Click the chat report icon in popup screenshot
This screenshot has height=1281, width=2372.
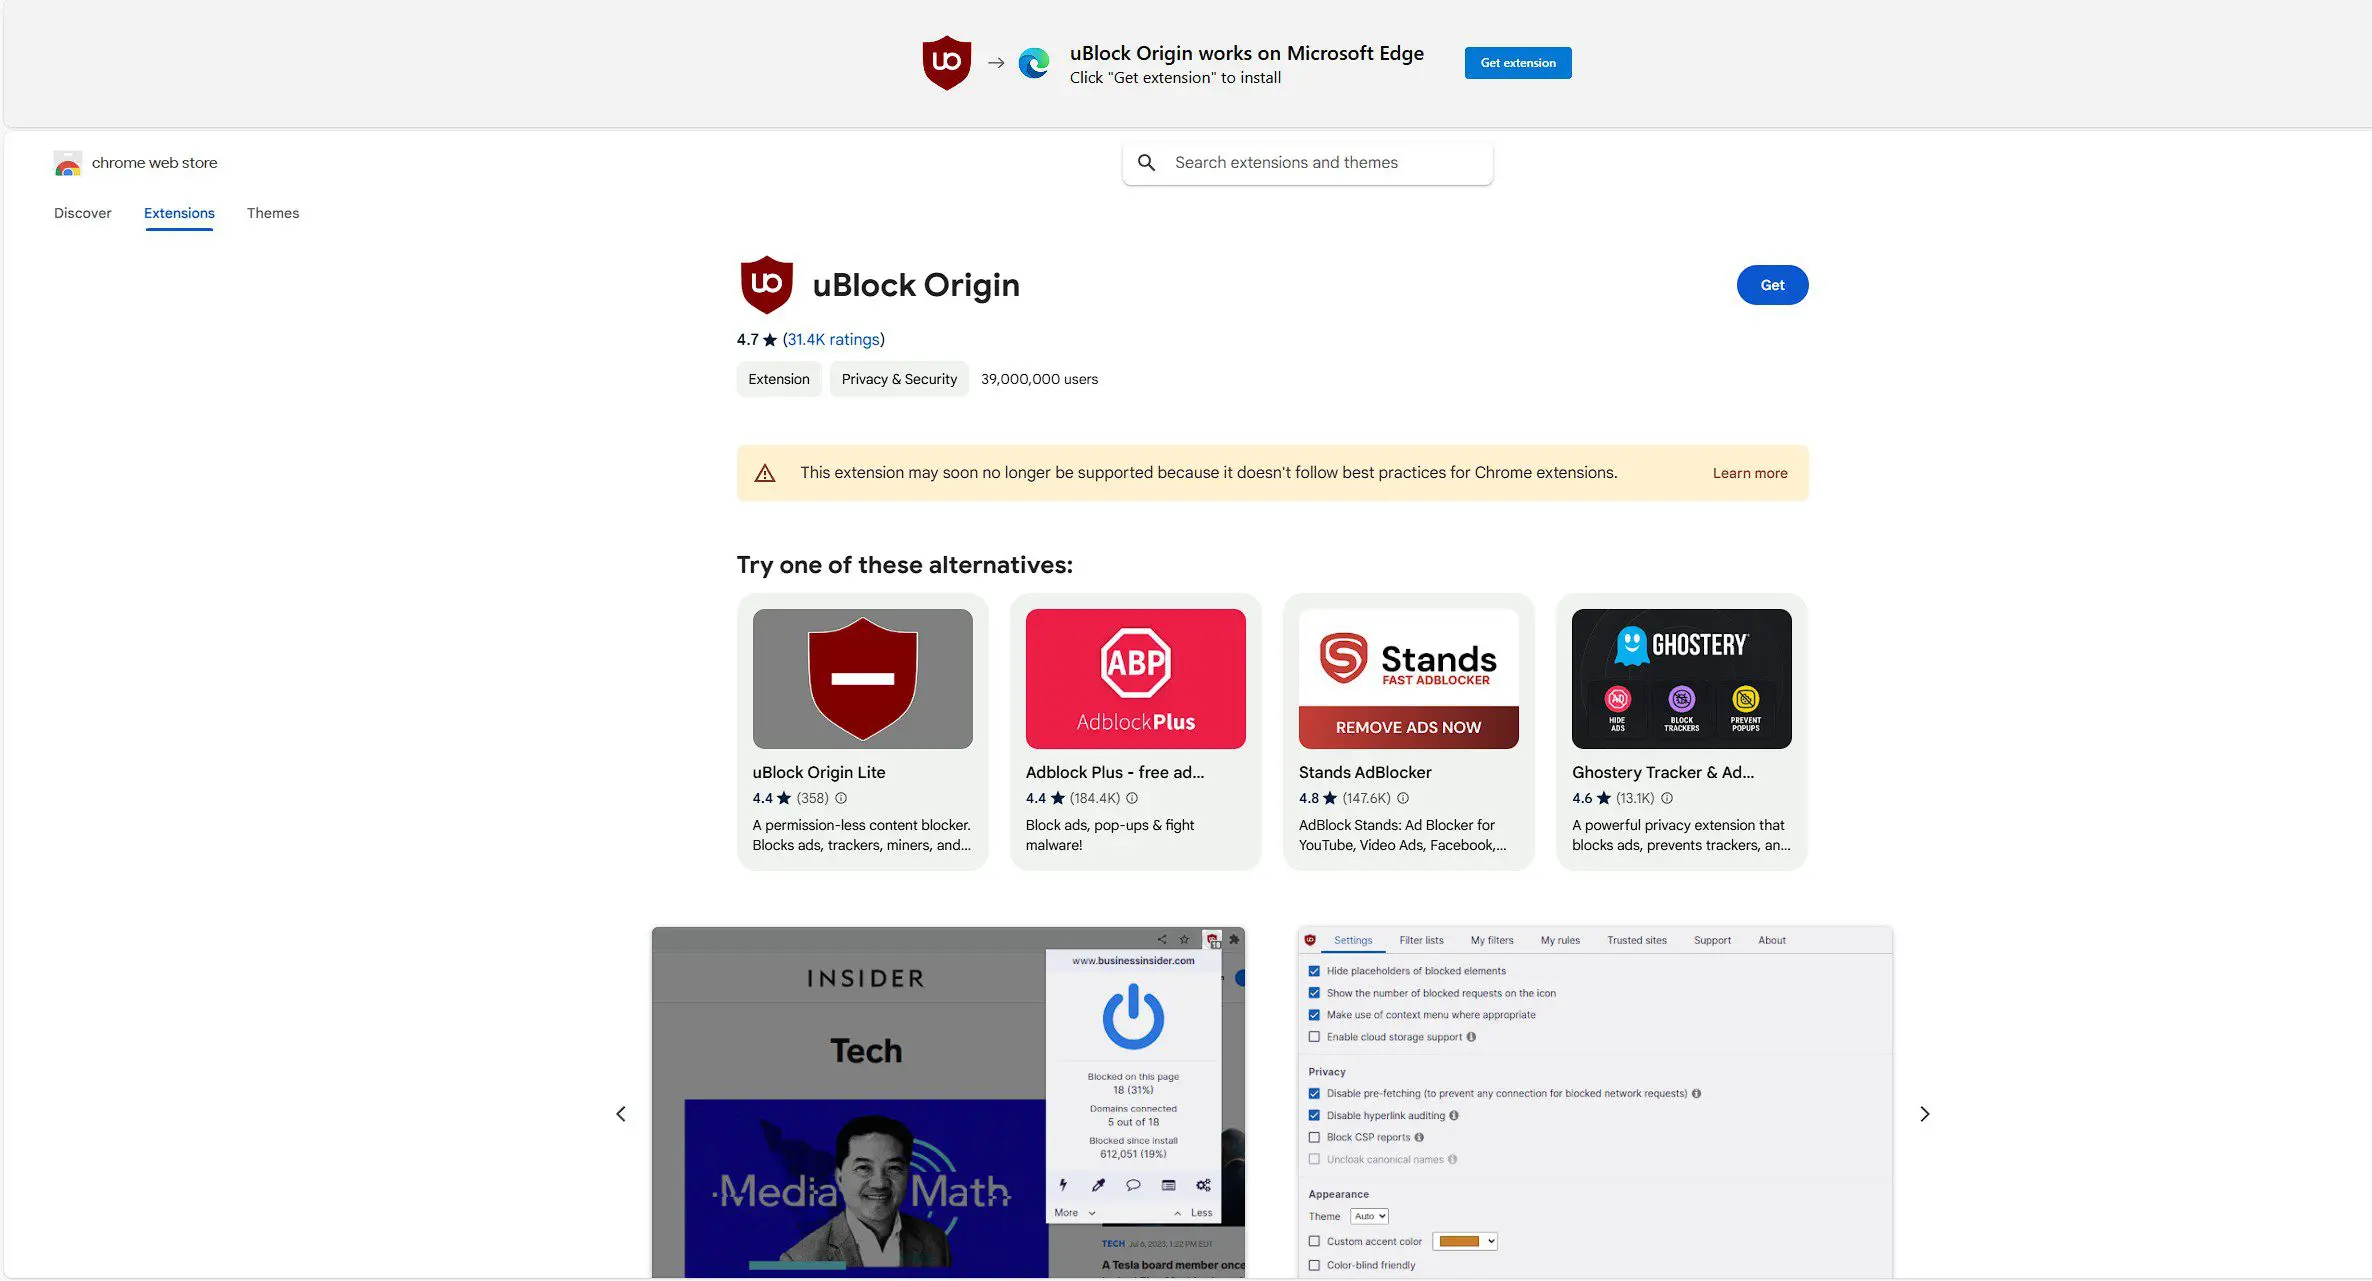[x=1133, y=1185]
